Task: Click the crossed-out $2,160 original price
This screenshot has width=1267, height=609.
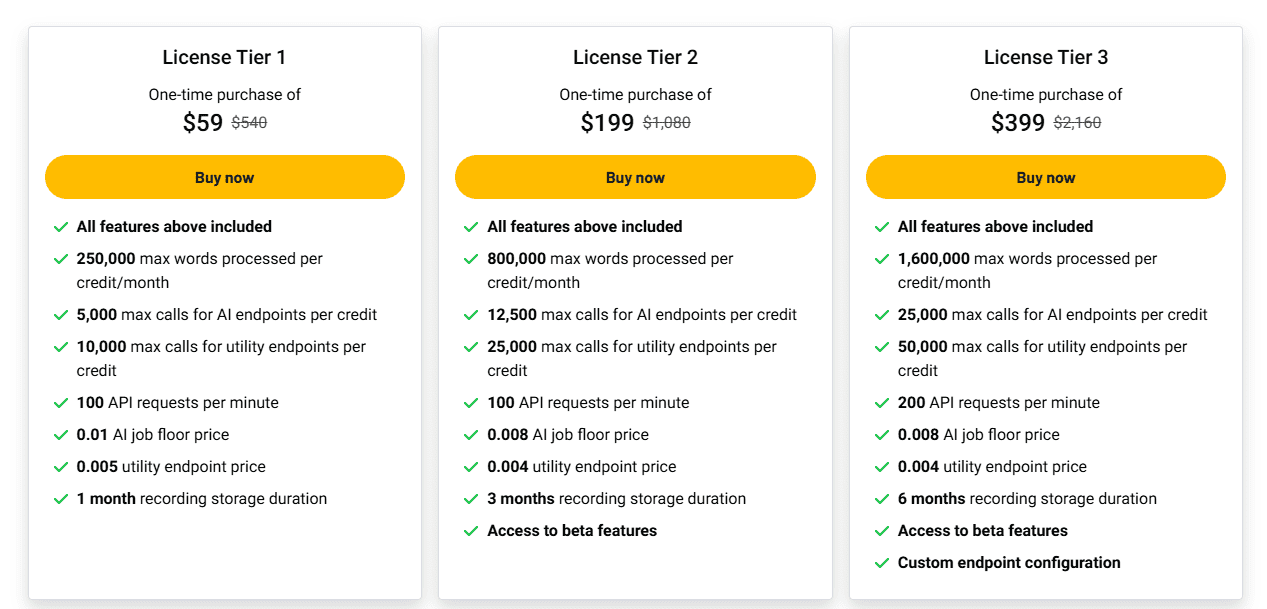Action: tap(1077, 123)
